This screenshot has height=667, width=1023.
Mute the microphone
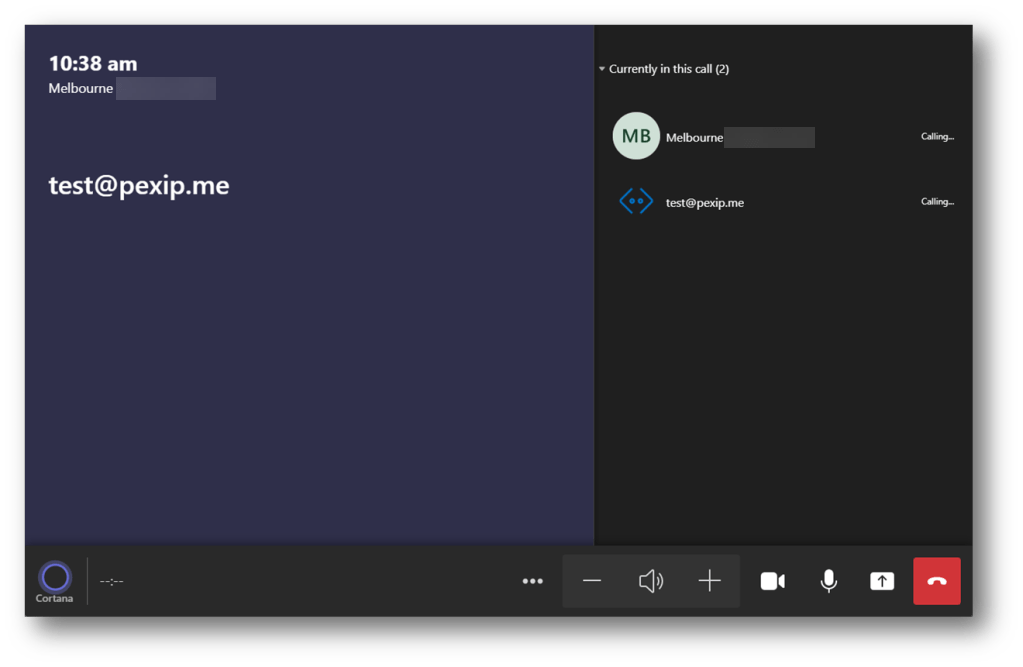[828, 581]
